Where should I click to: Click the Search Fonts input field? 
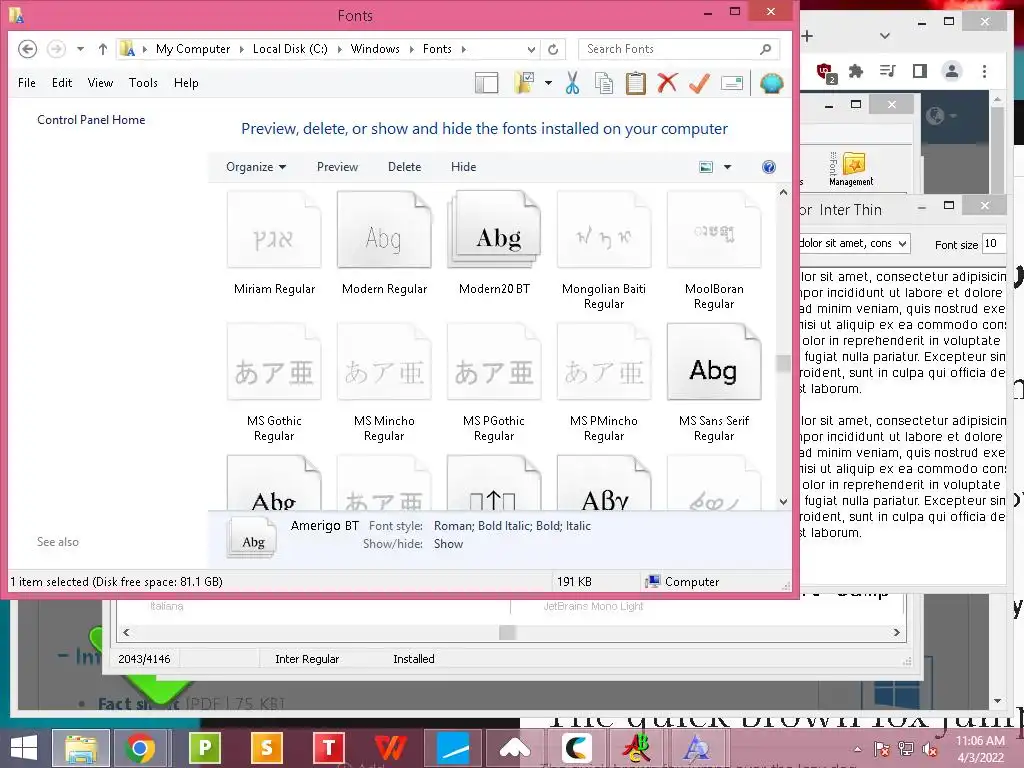678,49
